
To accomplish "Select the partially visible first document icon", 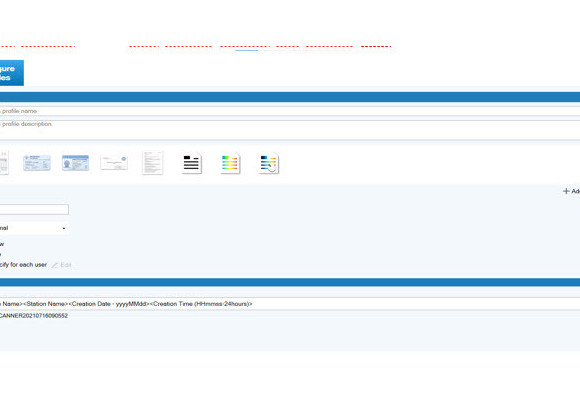I will pos(4,163).
